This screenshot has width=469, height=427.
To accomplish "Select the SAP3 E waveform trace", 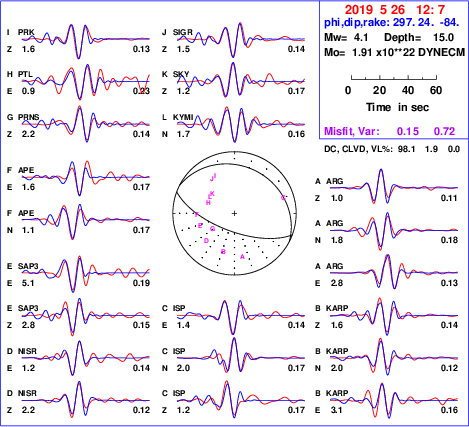I will (86, 273).
